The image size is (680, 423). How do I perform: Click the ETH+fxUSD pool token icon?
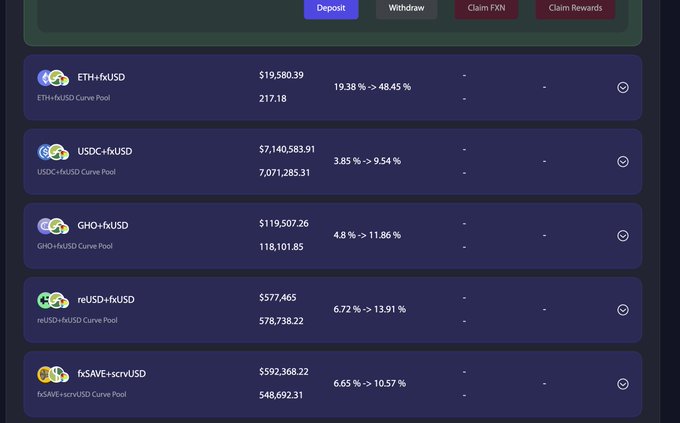[52, 78]
